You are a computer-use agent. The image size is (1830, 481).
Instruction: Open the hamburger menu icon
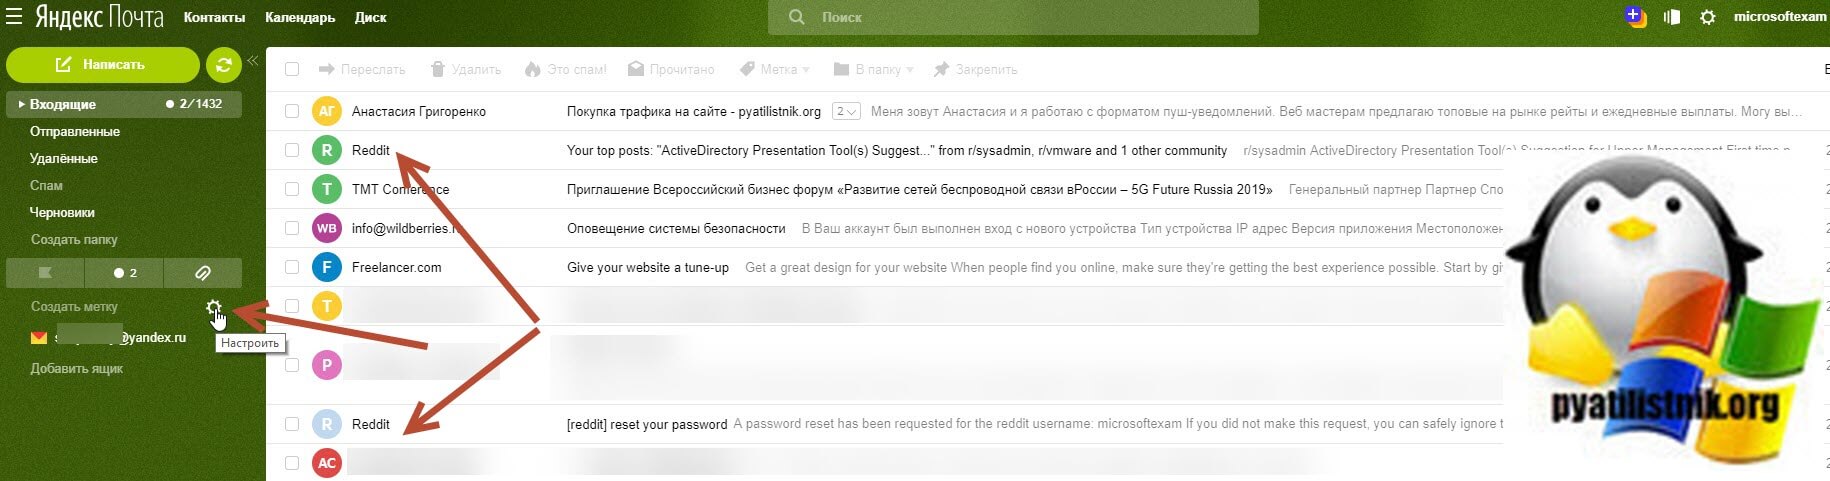point(14,16)
